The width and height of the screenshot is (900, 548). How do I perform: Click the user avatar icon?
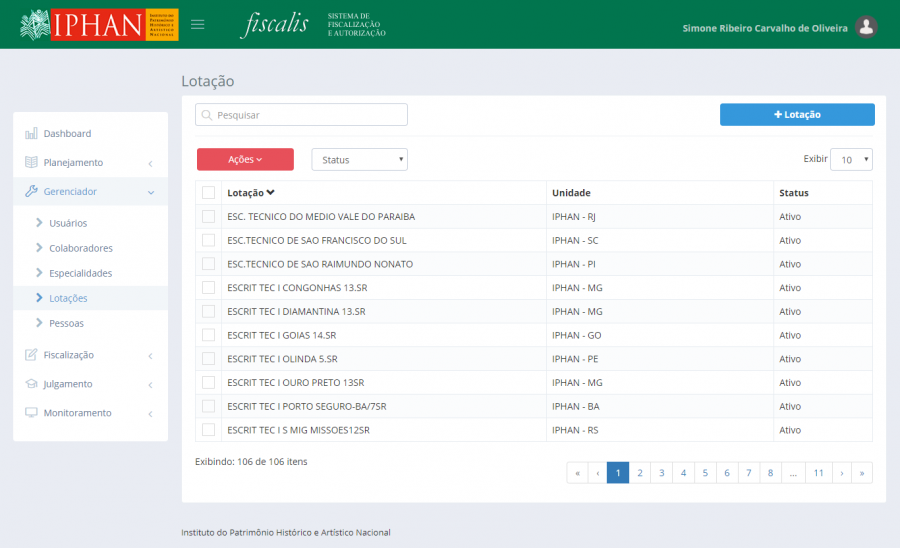pyautogui.click(x=867, y=28)
